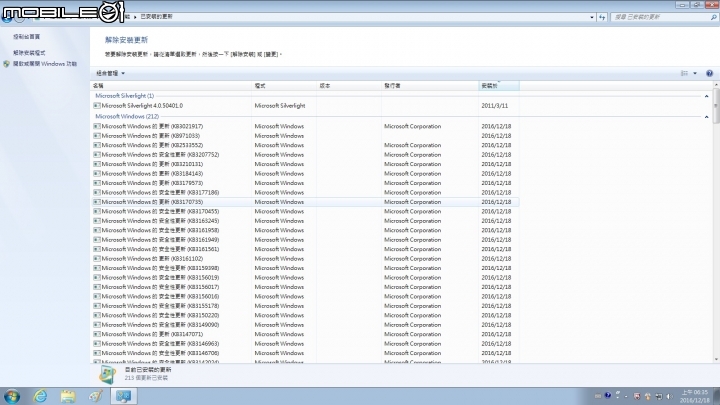Select security update row KB3156019
This screenshot has width=720, height=405.
pyautogui.click(x=305, y=277)
